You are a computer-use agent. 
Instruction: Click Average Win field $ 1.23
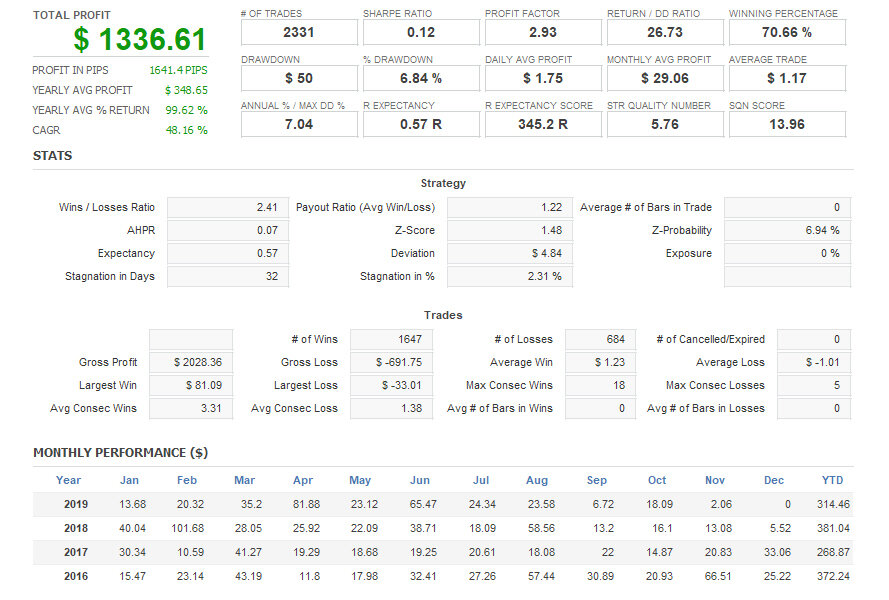click(600, 362)
